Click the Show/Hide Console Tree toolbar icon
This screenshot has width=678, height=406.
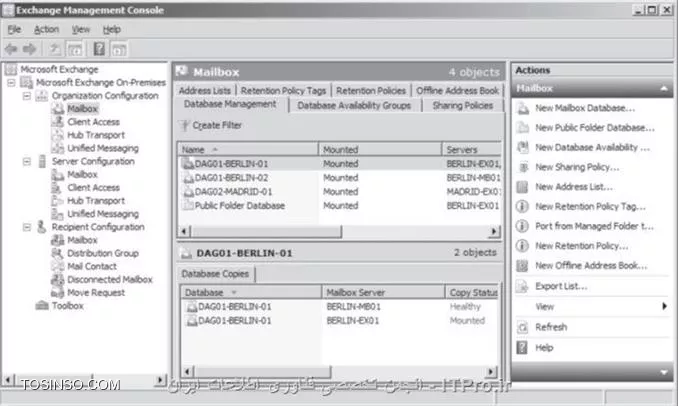[74, 49]
